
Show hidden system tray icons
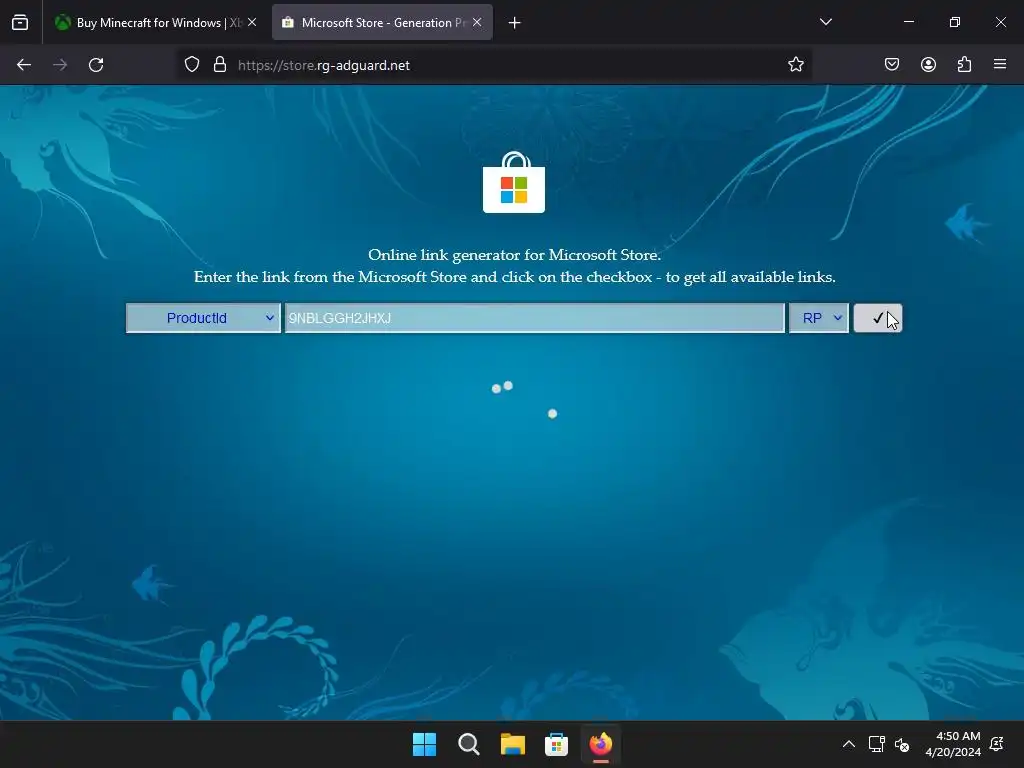click(x=849, y=744)
